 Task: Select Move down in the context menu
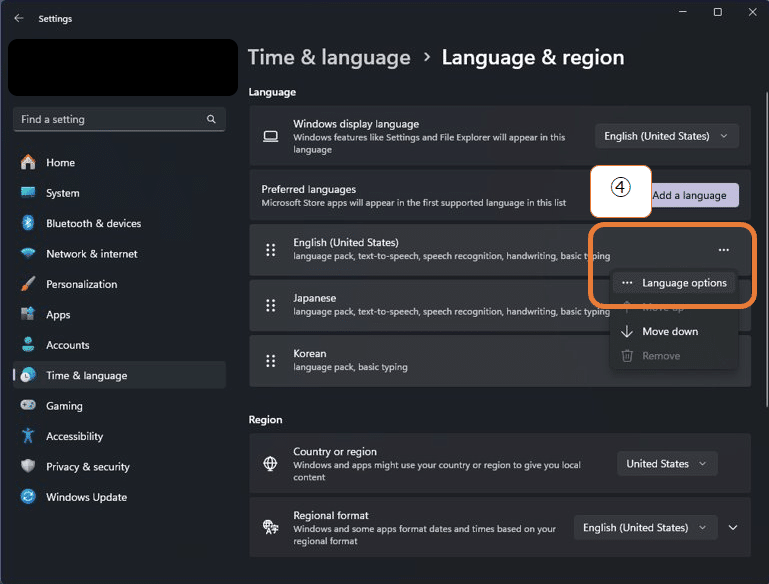pos(674,331)
